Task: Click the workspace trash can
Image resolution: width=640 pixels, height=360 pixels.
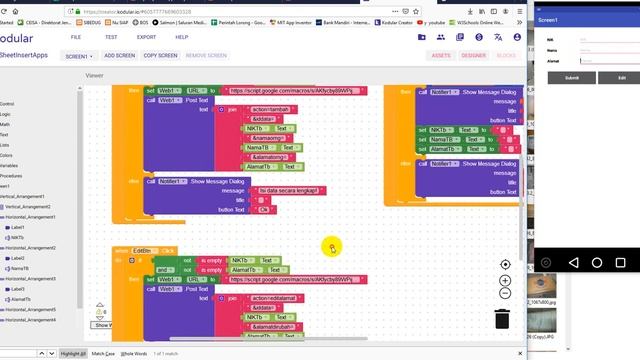Action: [x=502, y=319]
